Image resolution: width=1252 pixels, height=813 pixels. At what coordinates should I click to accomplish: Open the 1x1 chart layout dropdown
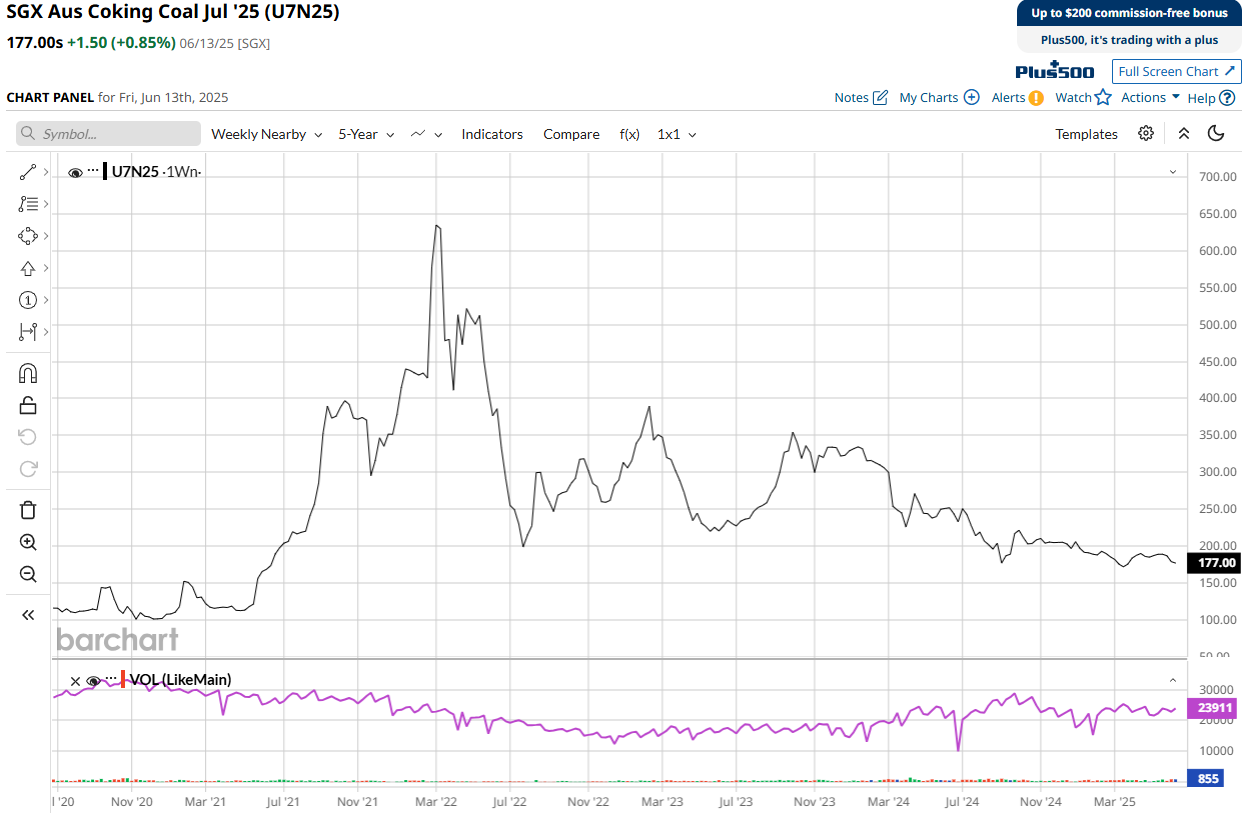(676, 134)
